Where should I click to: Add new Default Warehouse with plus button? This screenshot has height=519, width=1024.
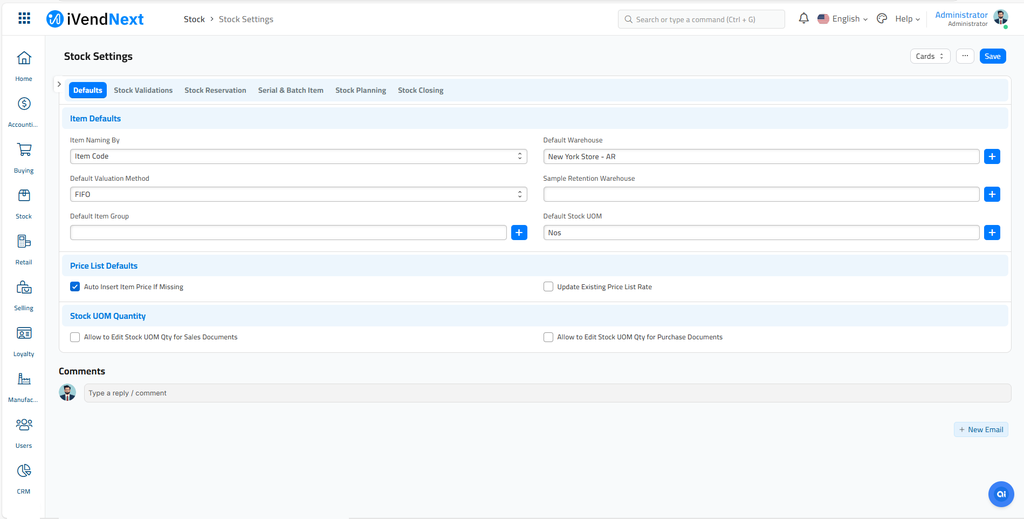[x=992, y=157]
